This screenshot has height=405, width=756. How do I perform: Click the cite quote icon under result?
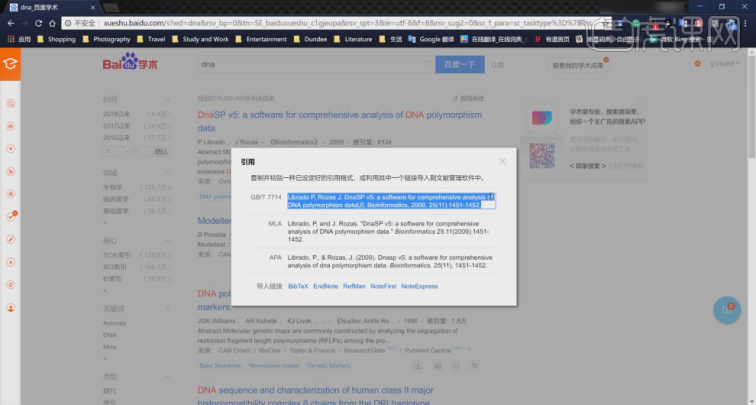click(456, 366)
